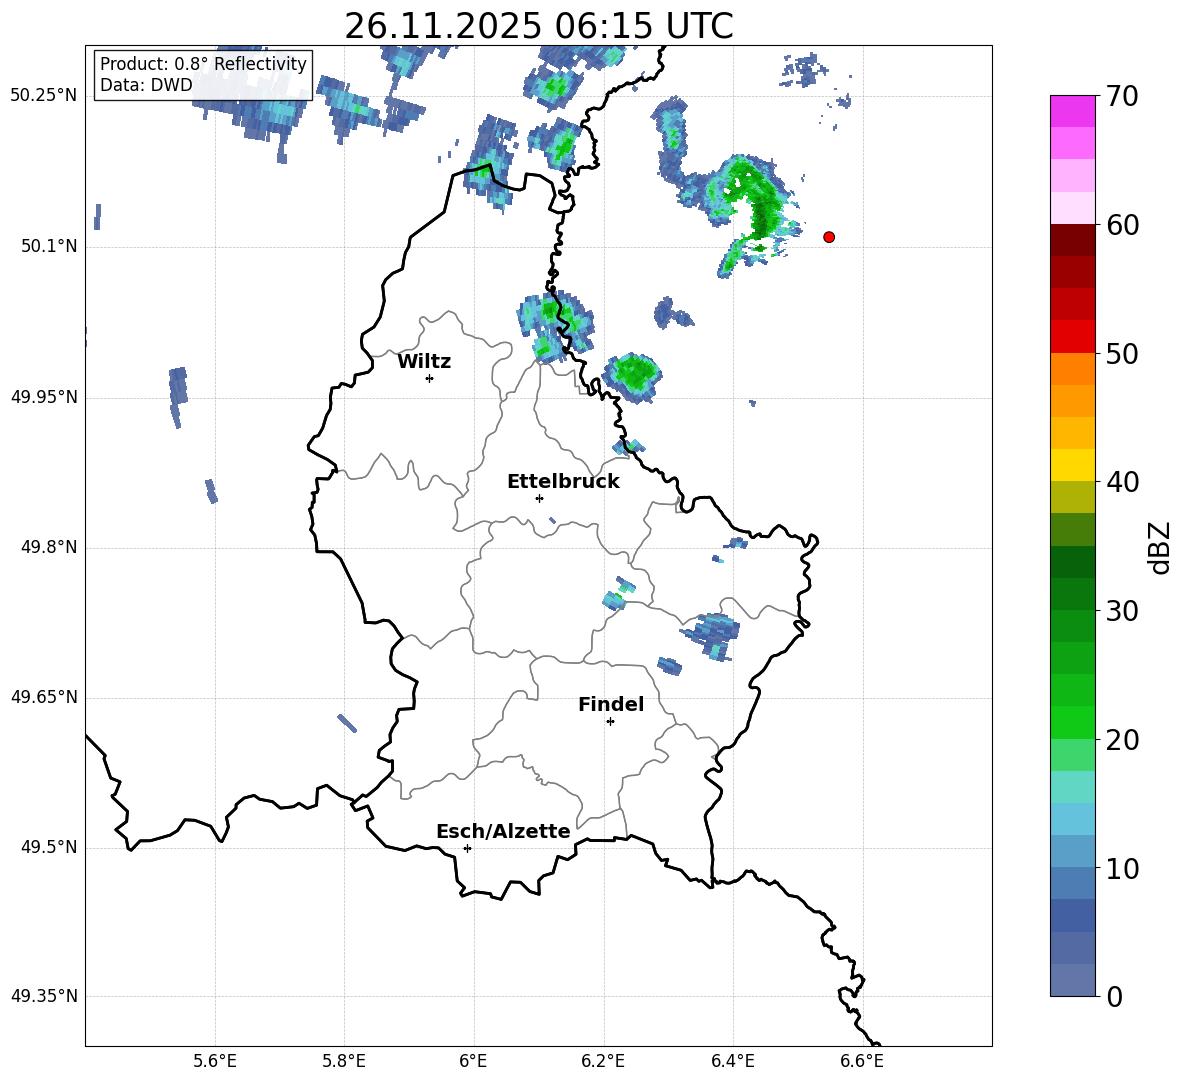This screenshot has height=1081, width=1184.
Task: Click the 6.6°E longitude label
Action: (862, 1061)
